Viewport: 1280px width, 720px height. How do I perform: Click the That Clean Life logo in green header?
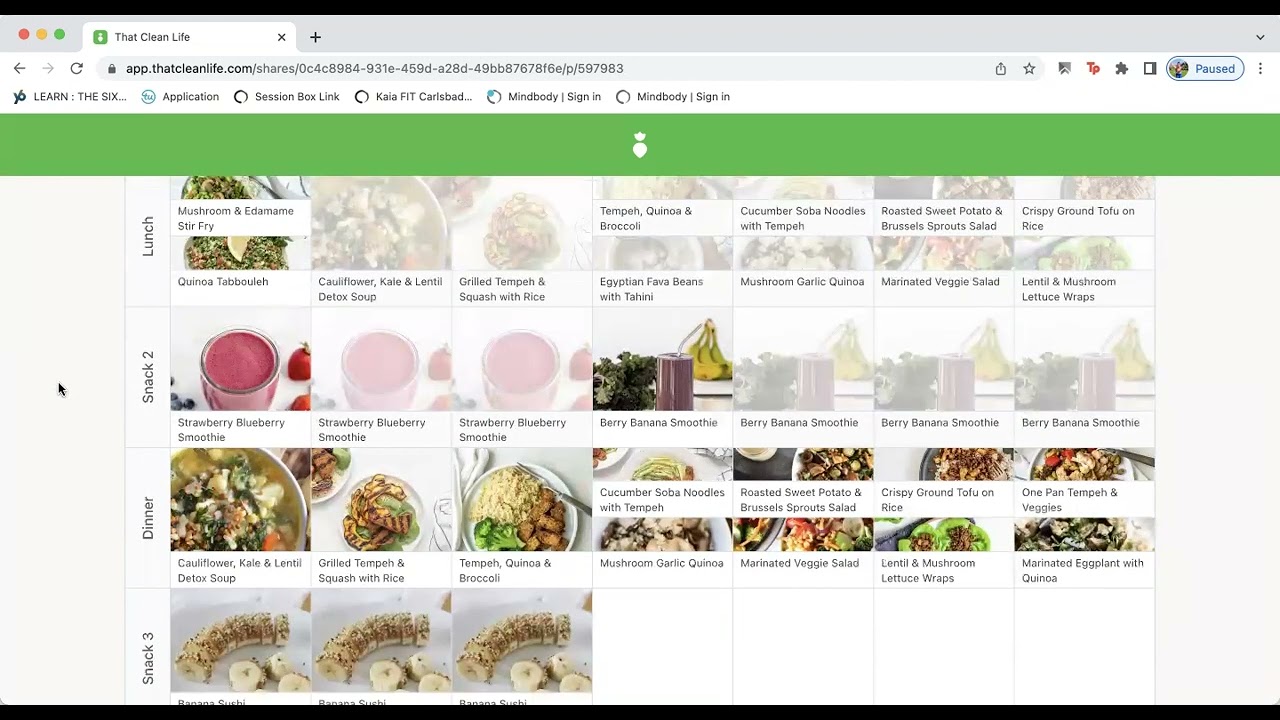[640, 145]
